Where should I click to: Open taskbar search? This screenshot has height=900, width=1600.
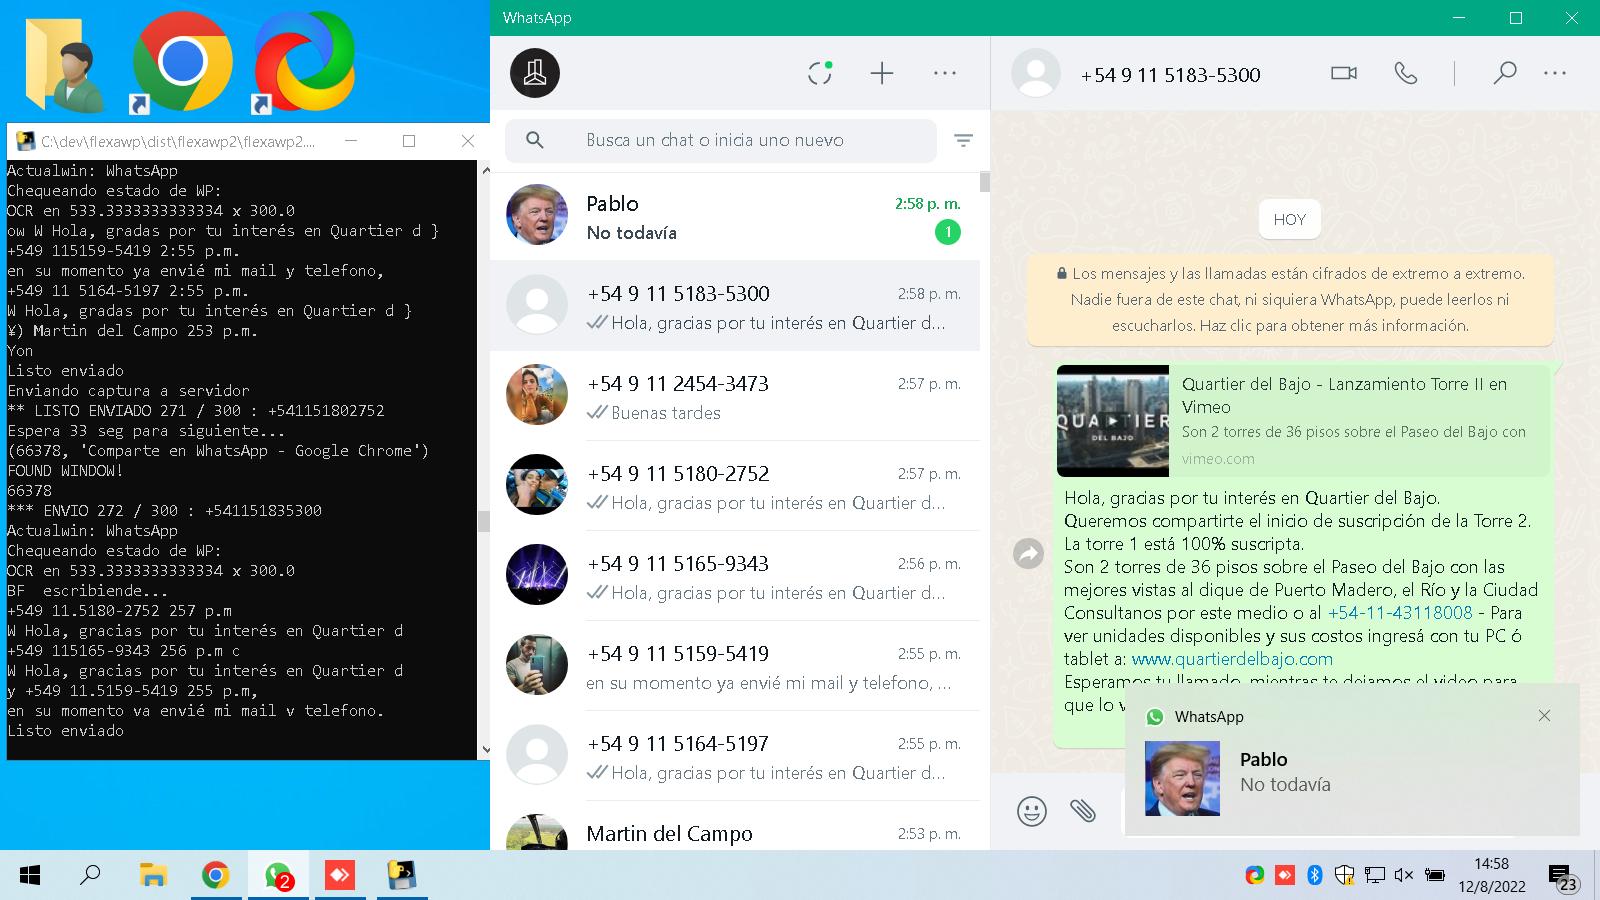point(90,876)
